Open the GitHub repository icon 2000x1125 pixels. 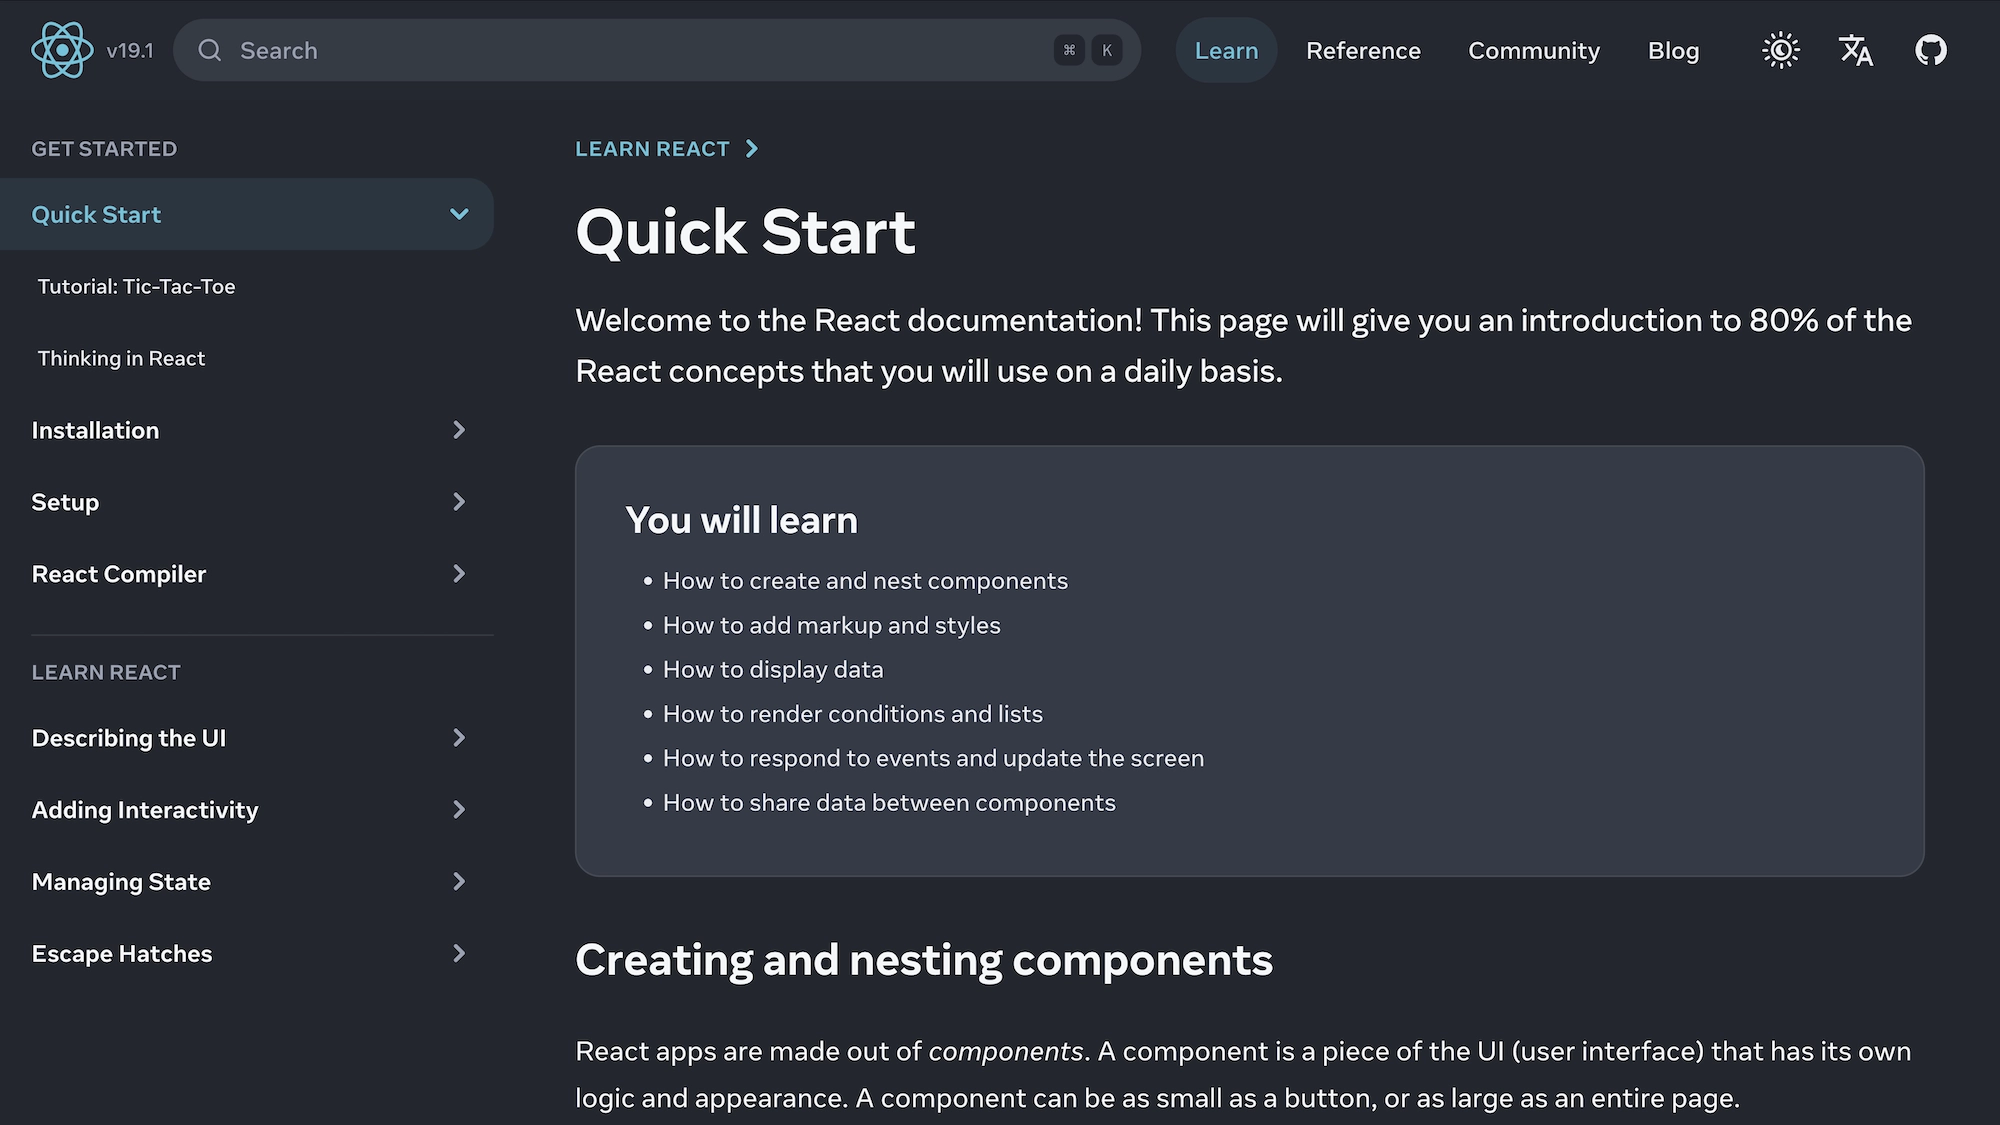pyautogui.click(x=1930, y=50)
